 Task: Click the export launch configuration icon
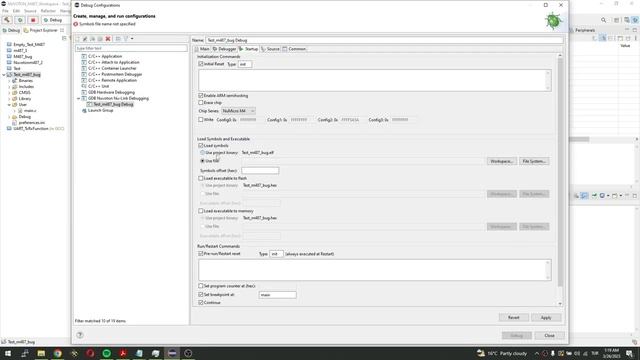click(93, 39)
